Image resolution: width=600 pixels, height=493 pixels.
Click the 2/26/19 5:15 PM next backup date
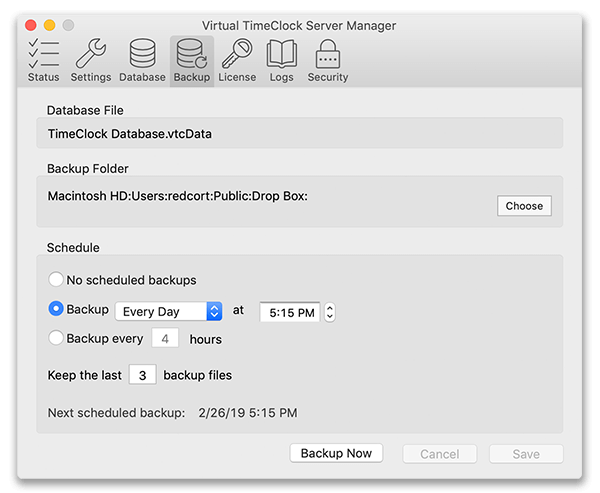point(248,413)
